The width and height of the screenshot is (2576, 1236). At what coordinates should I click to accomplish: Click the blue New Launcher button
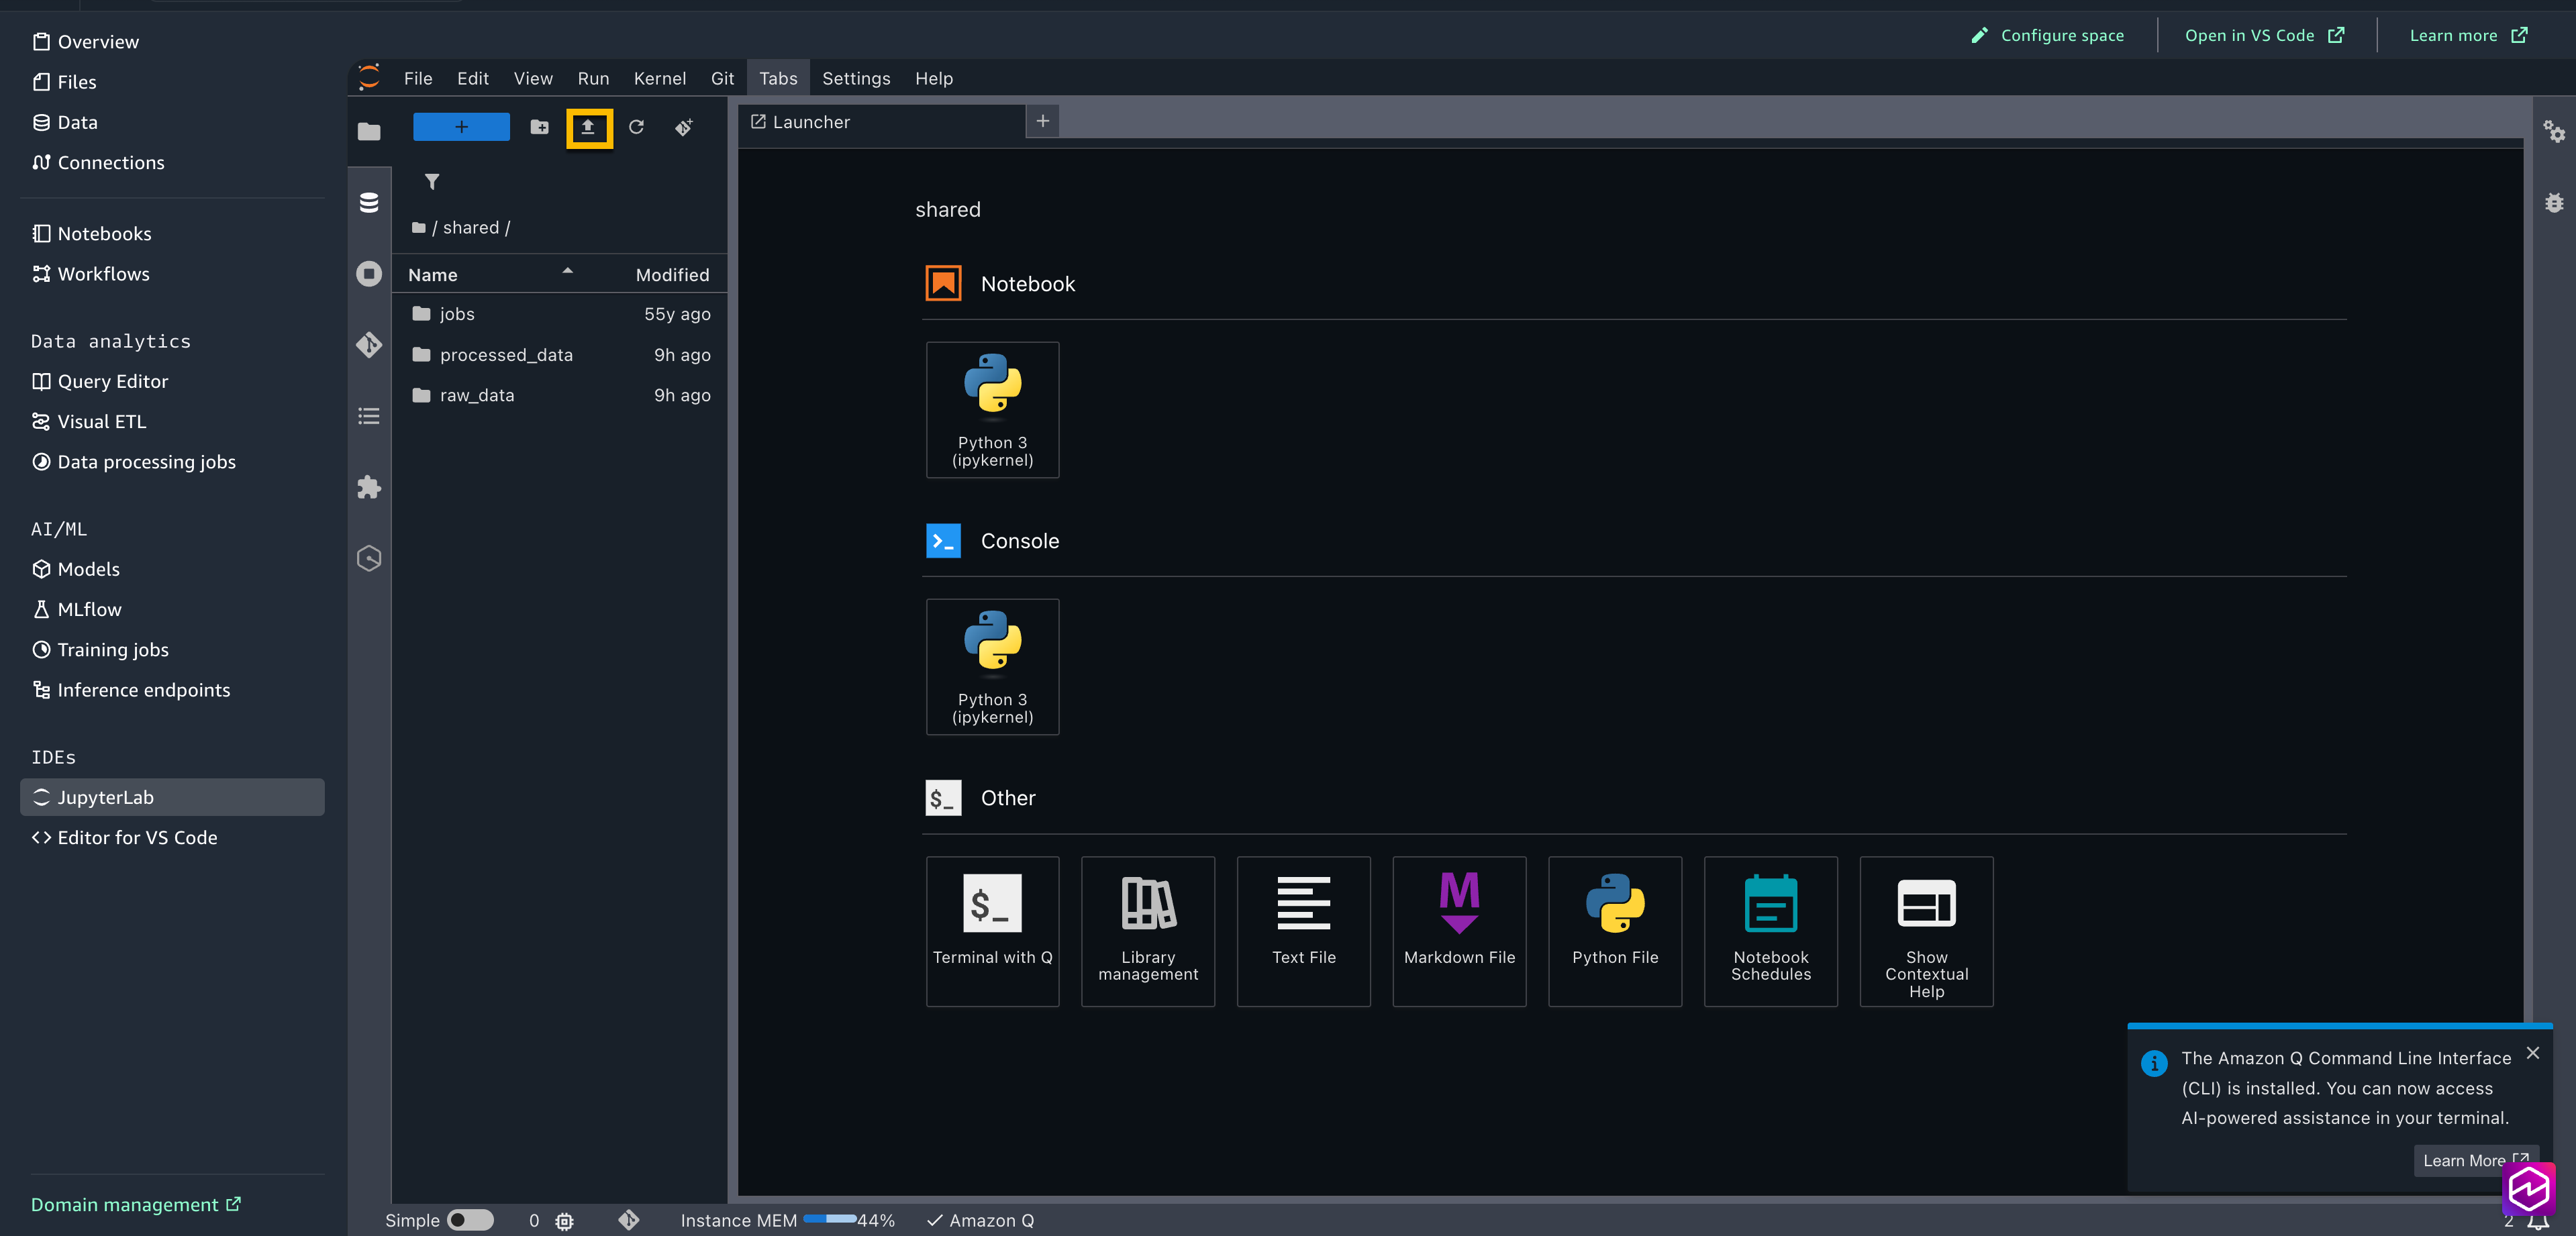[461, 127]
